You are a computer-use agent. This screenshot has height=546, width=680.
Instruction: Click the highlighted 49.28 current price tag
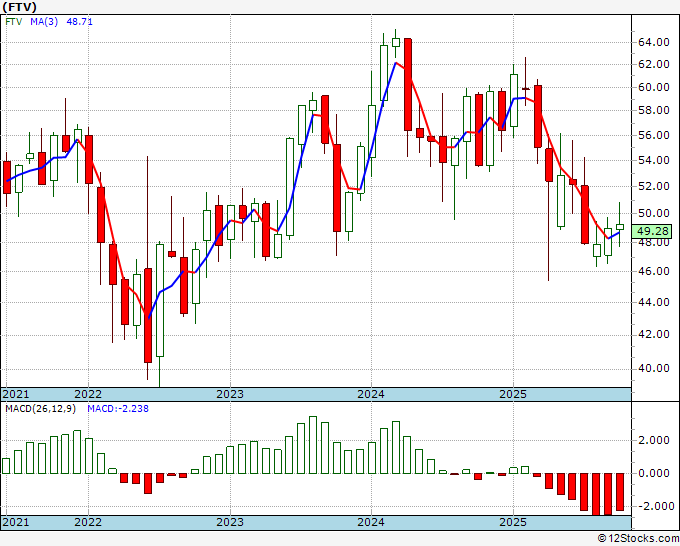651,231
